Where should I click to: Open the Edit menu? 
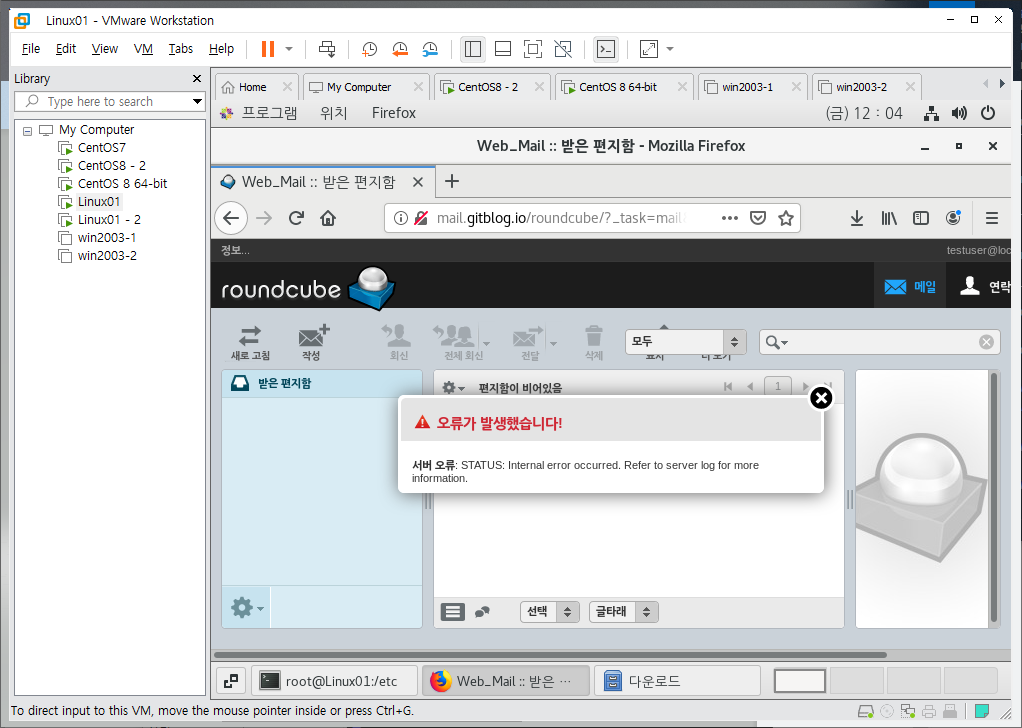click(x=66, y=49)
